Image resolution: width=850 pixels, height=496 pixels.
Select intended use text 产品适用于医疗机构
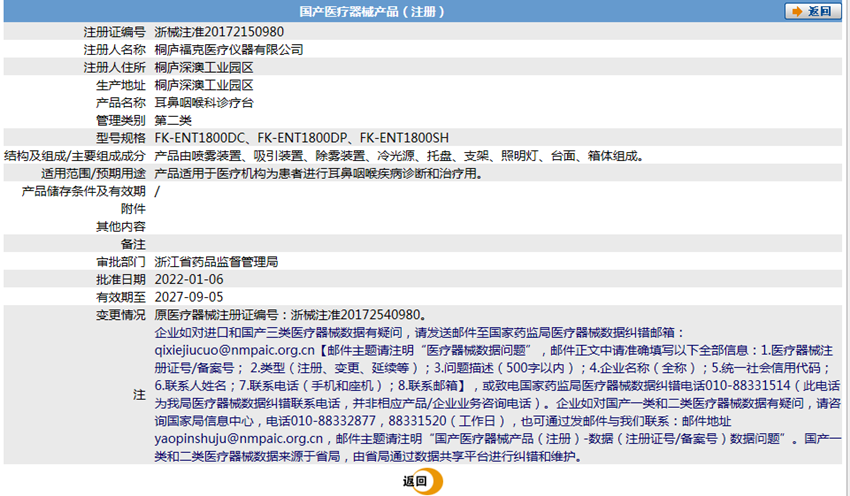pos(319,173)
